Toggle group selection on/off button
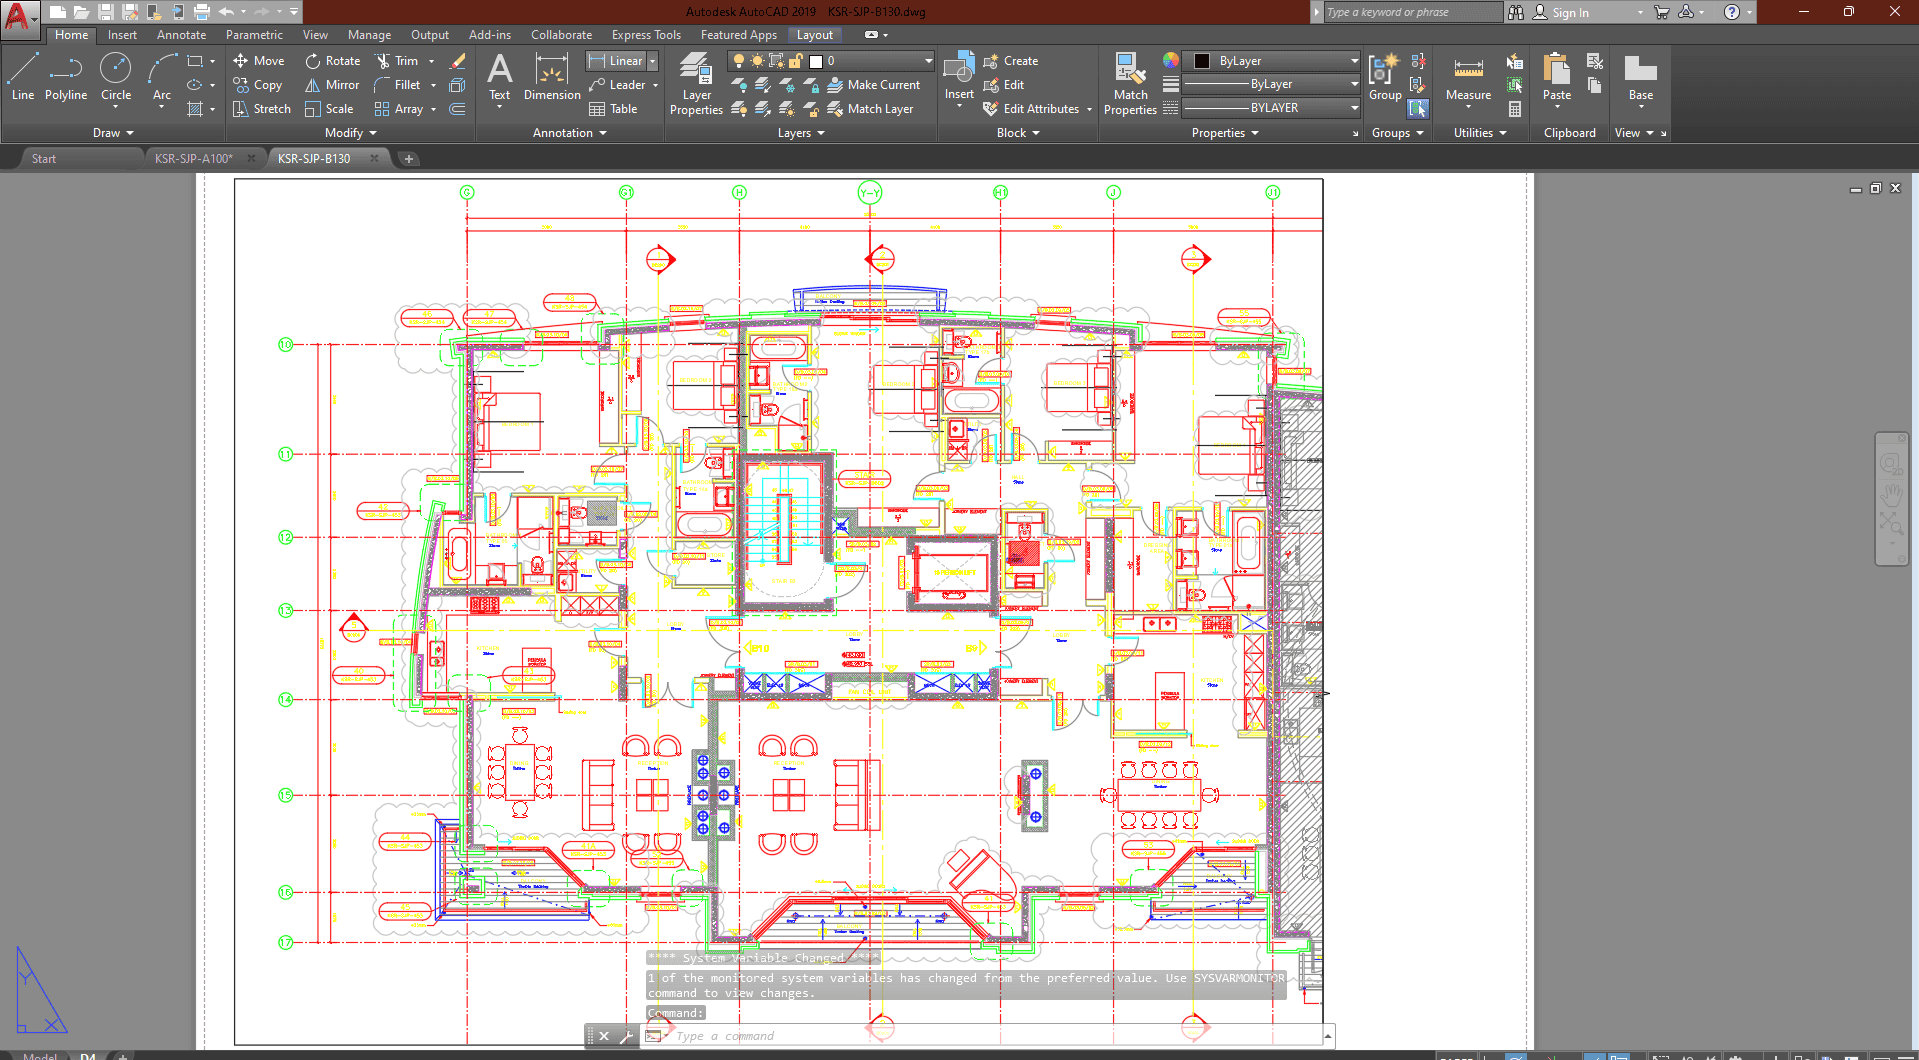Viewport: 1919px width, 1060px height. pyautogui.click(x=1418, y=109)
